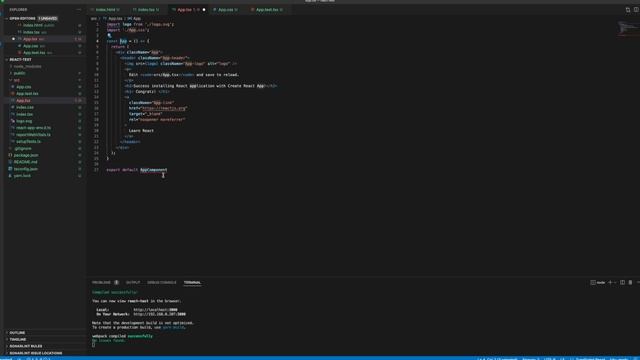Click the https://reactjs.org link in the code
The image size is (640, 360).
[x=164, y=108]
